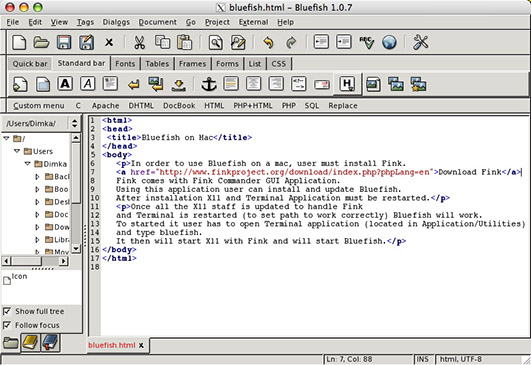531x365 pixels.
Task: Click multi-thumbnail icon with star
Action: (x=418, y=84)
